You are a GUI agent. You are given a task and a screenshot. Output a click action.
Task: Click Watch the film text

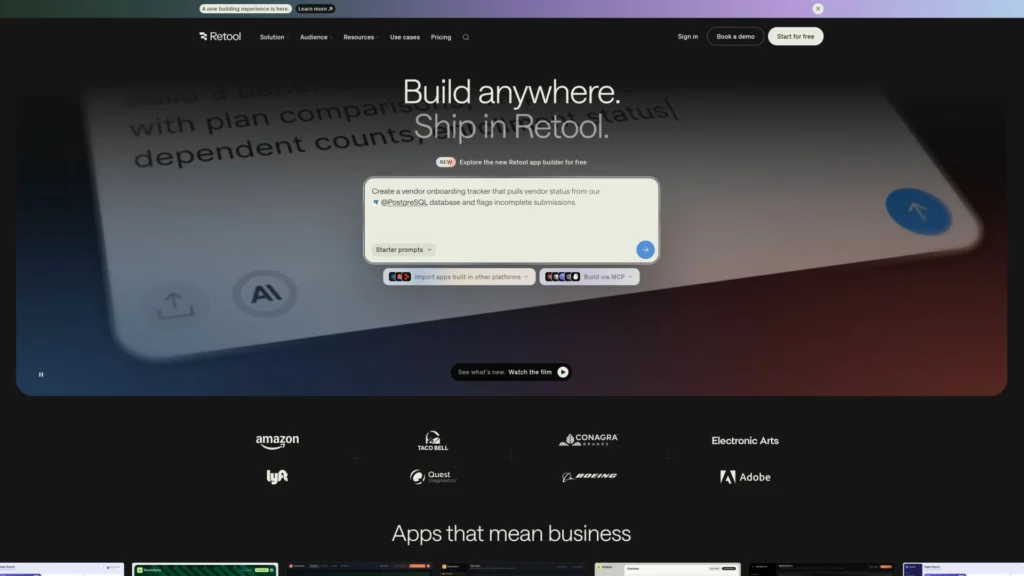point(530,372)
